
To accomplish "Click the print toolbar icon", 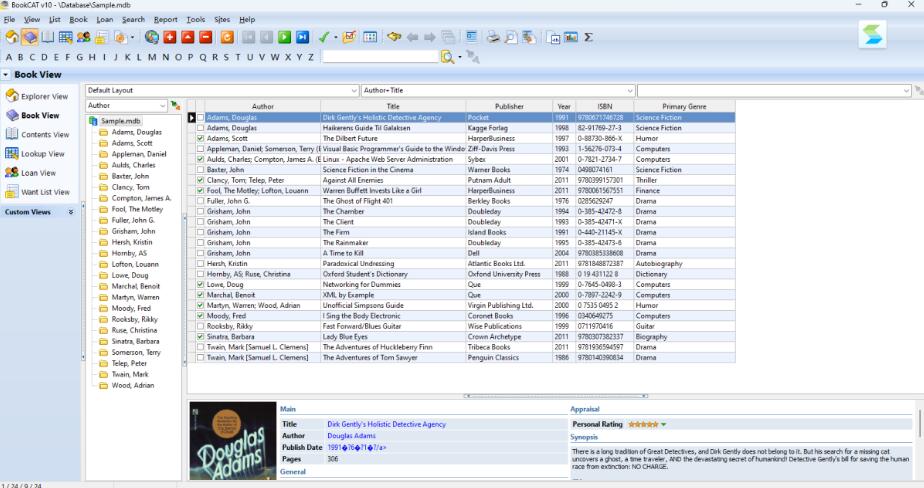I will coord(493,37).
